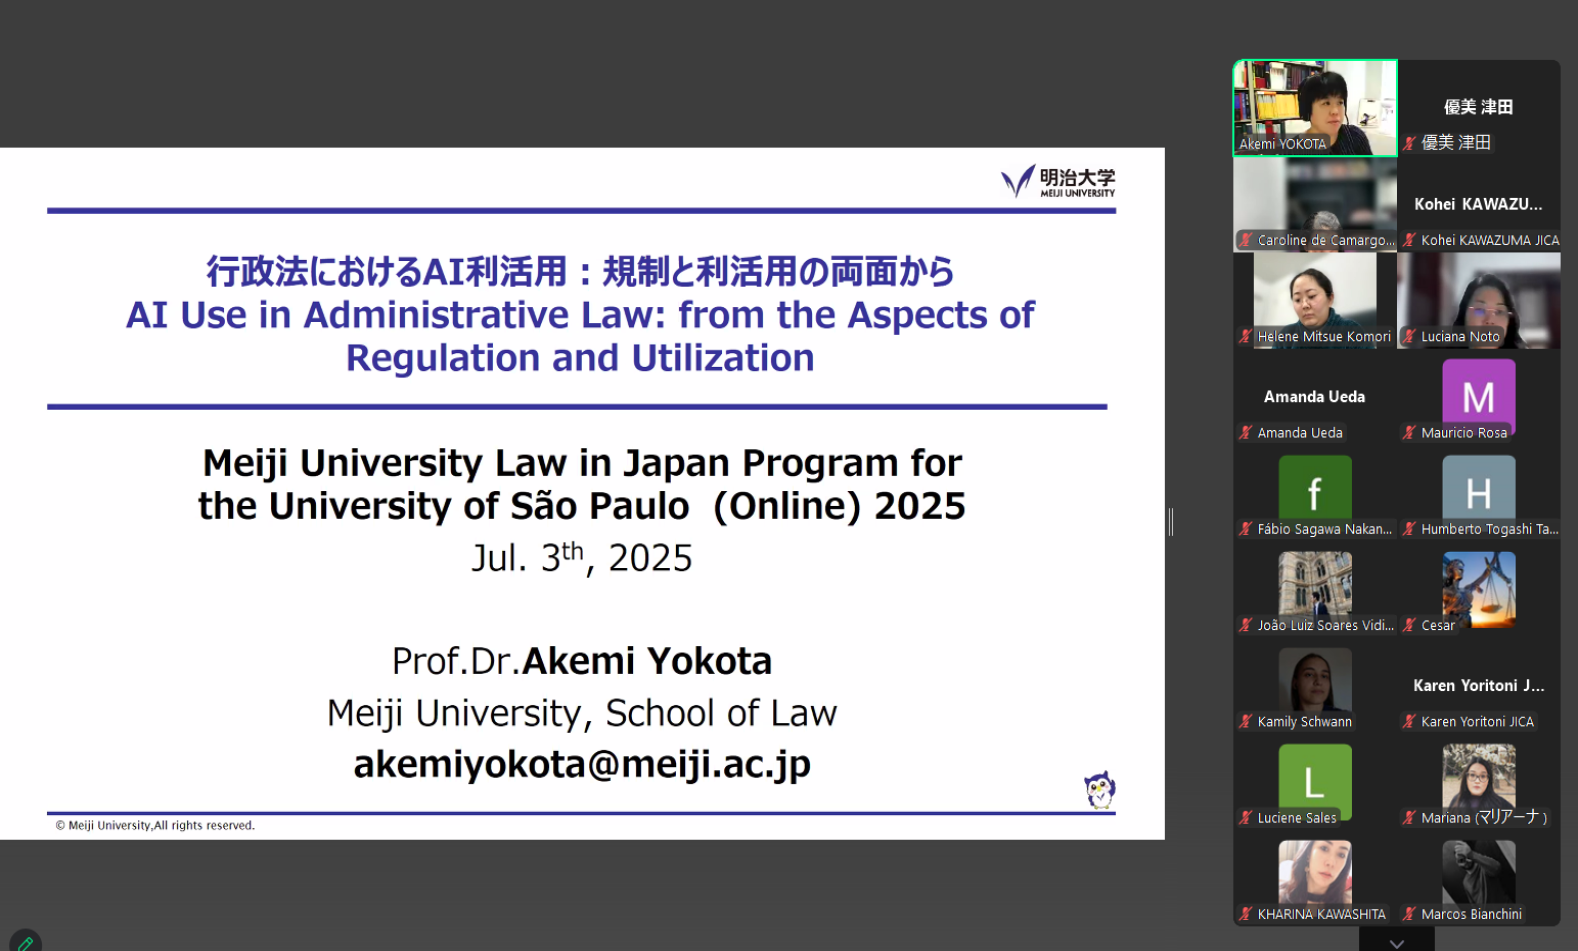
Task: Click the large Karen Yoritoni J... name tile
Action: pyautogui.click(x=1478, y=685)
